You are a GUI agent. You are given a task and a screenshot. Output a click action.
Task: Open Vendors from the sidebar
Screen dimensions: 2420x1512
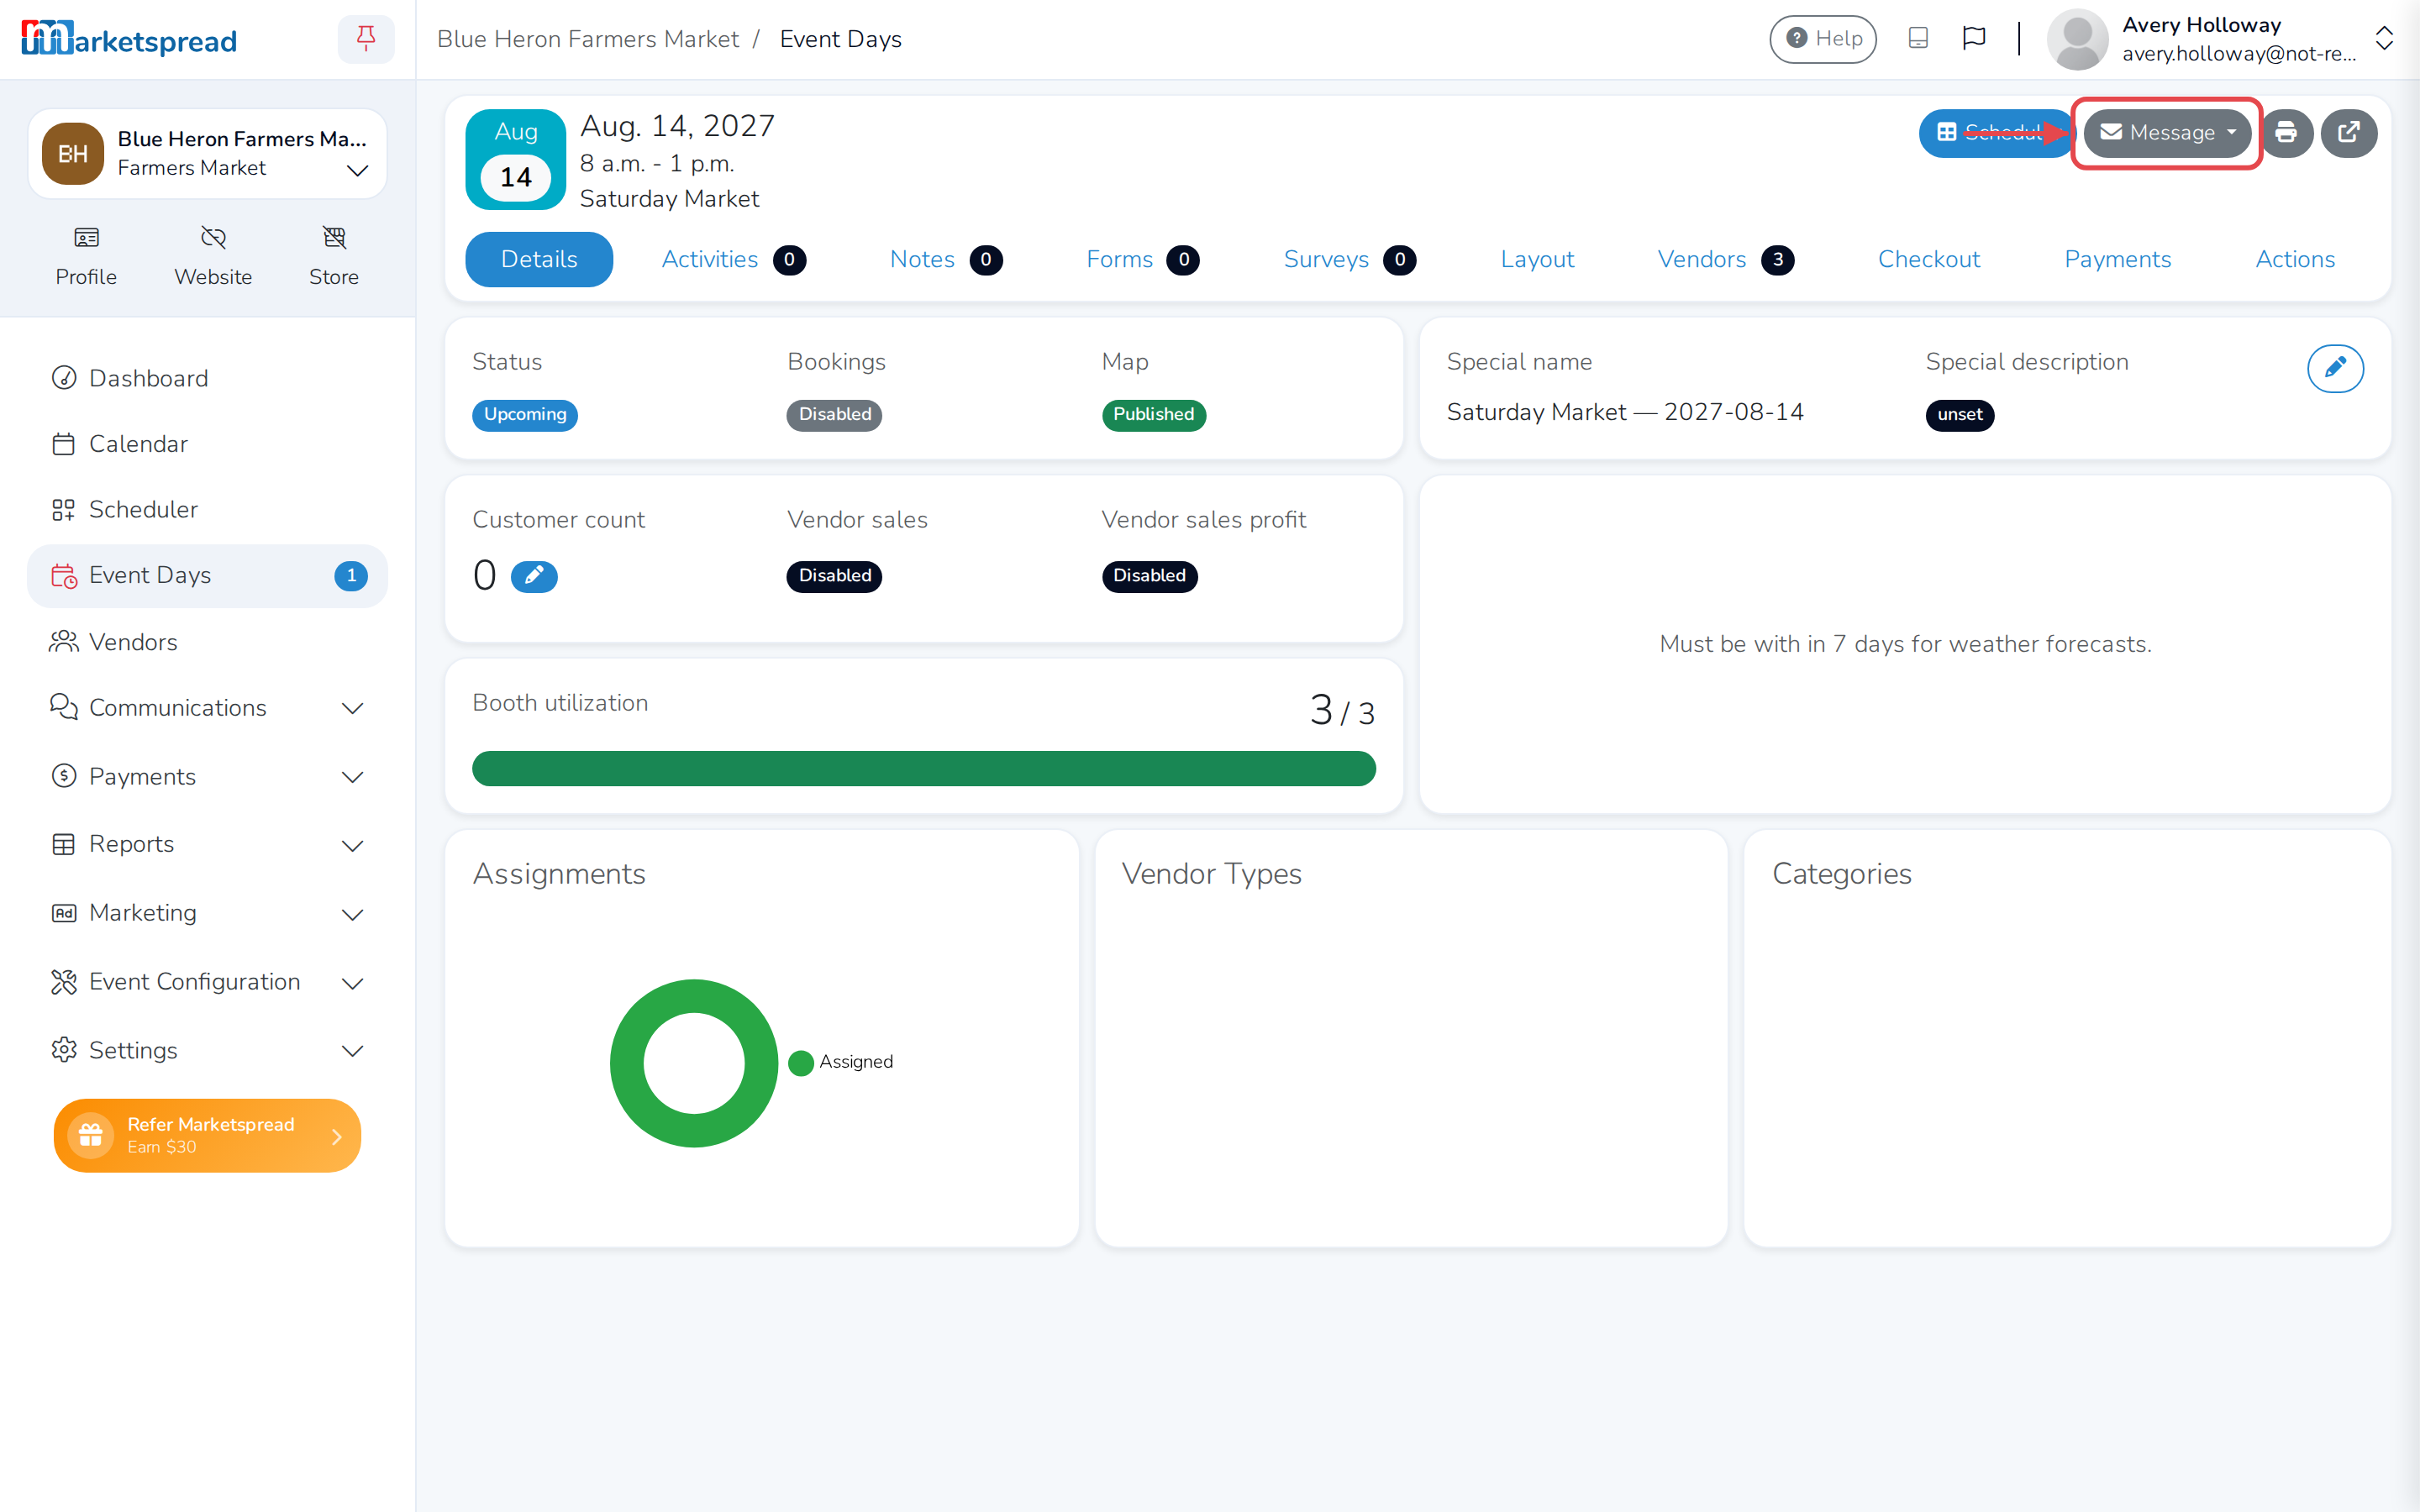click(x=207, y=642)
